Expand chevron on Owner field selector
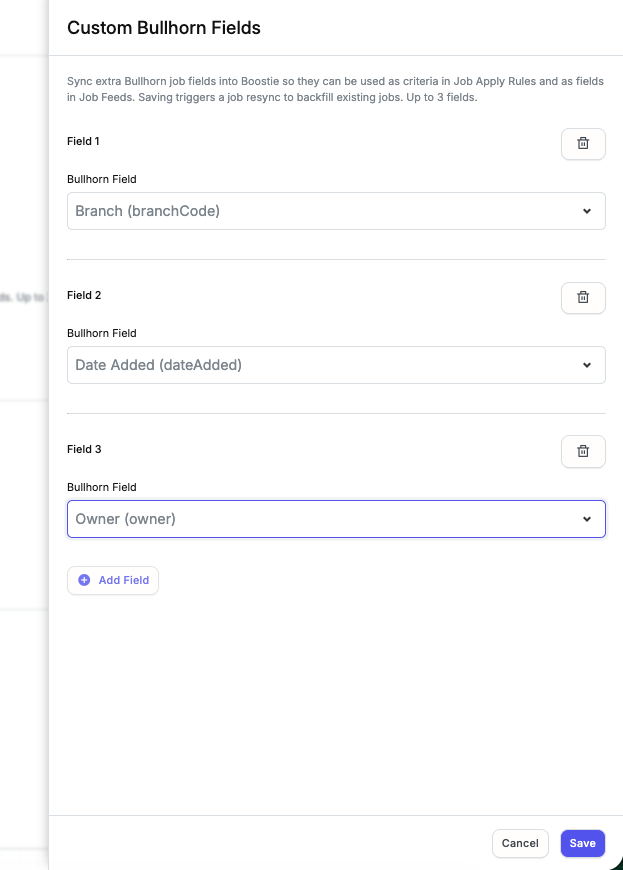 (x=587, y=519)
